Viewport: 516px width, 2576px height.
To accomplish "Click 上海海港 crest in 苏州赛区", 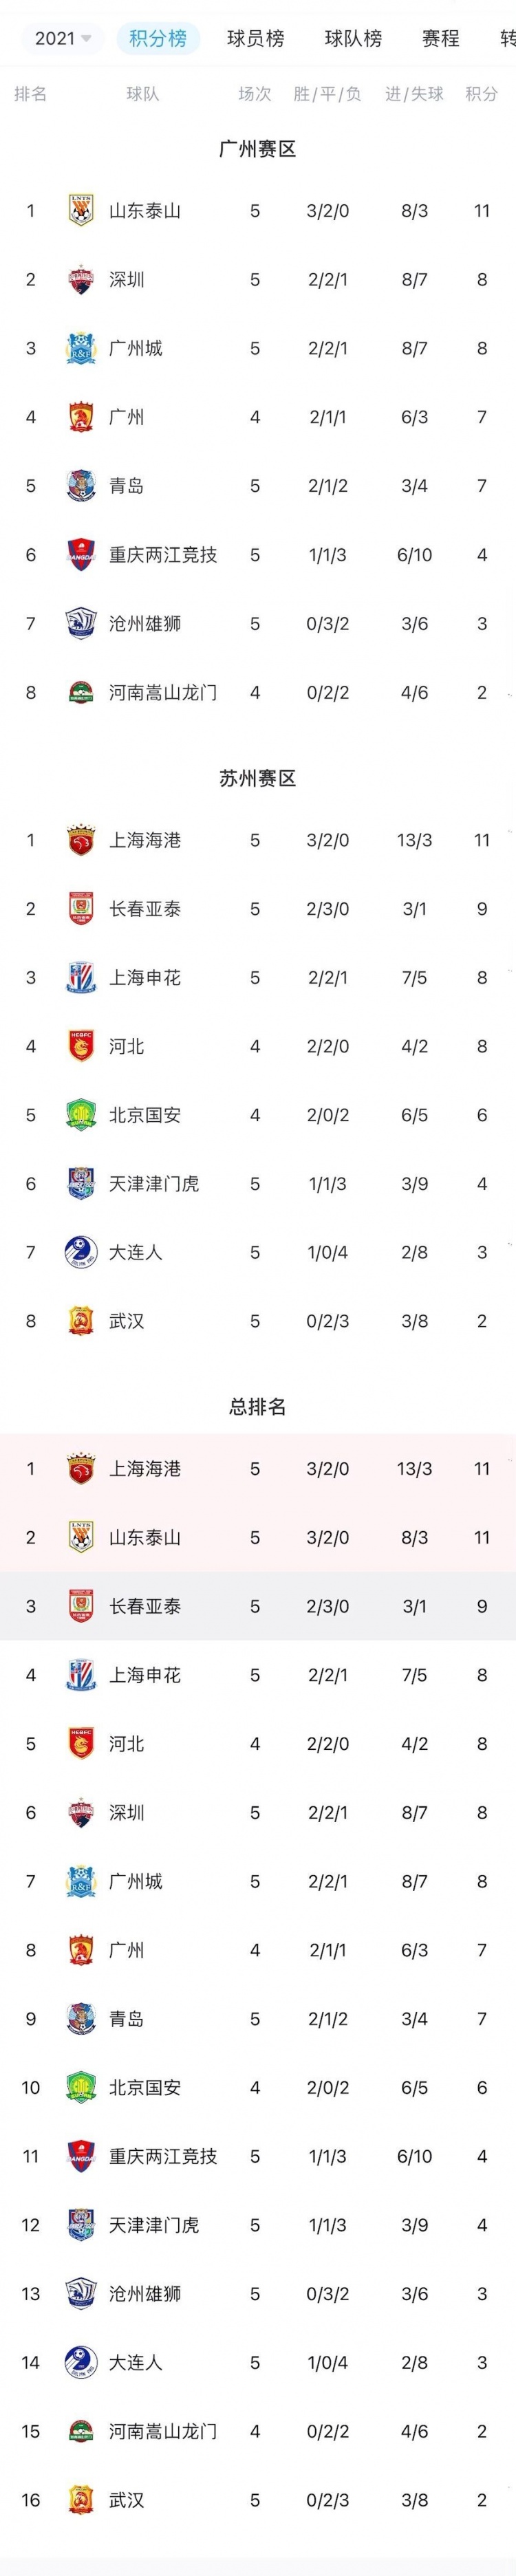I will (81, 841).
